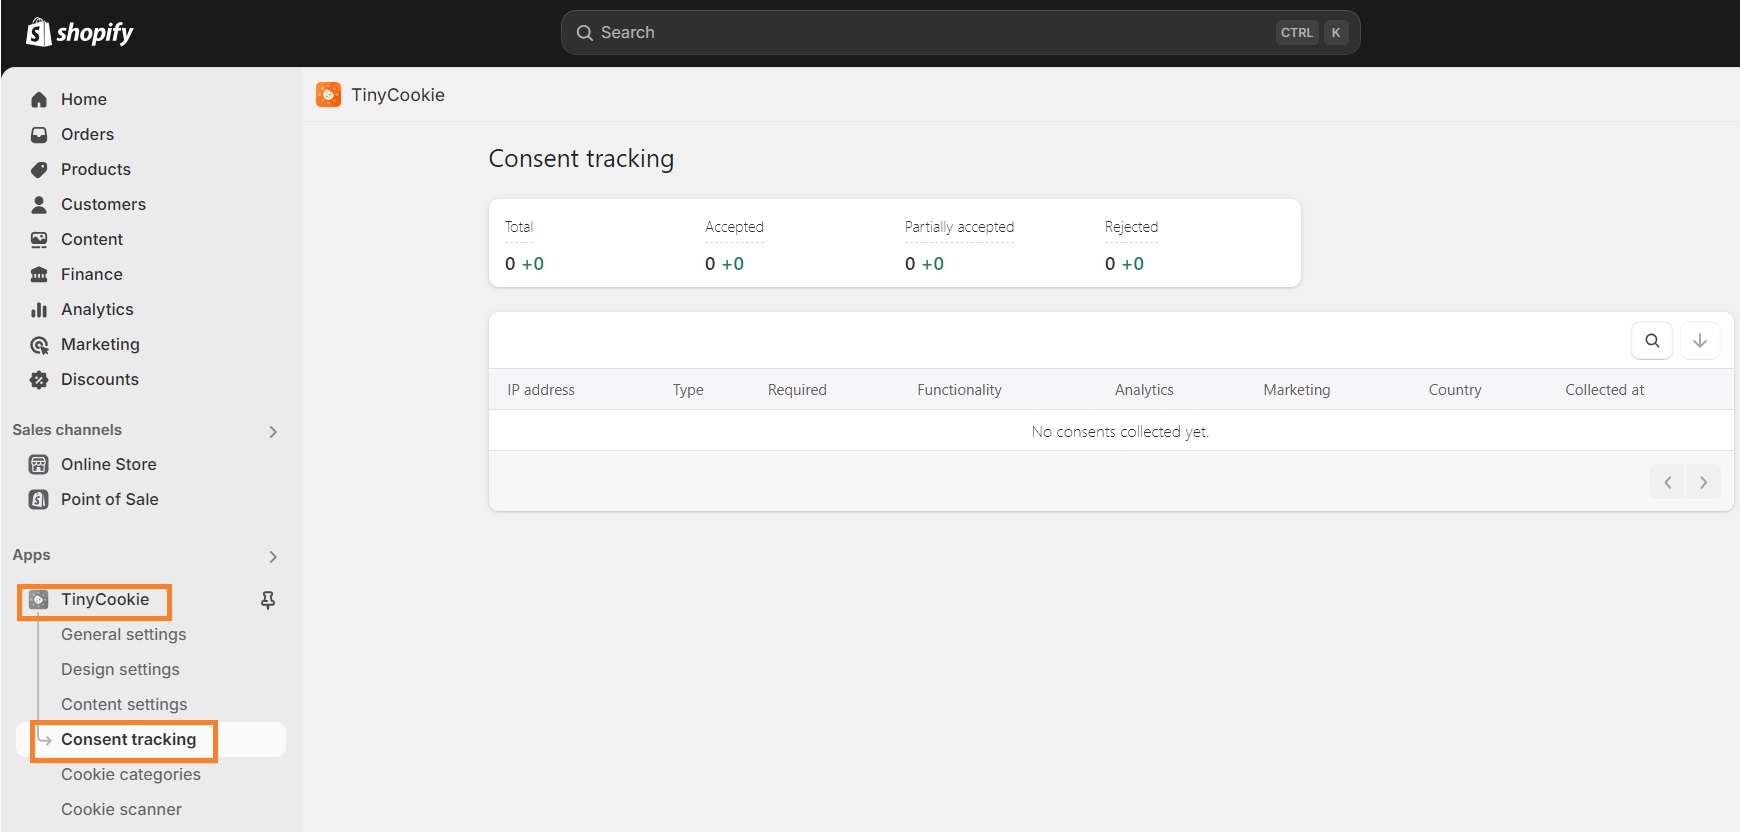The width and height of the screenshot is (1740, 832).
Task: Click the Analytics column header in table
Action: (x=1144, y=390)
